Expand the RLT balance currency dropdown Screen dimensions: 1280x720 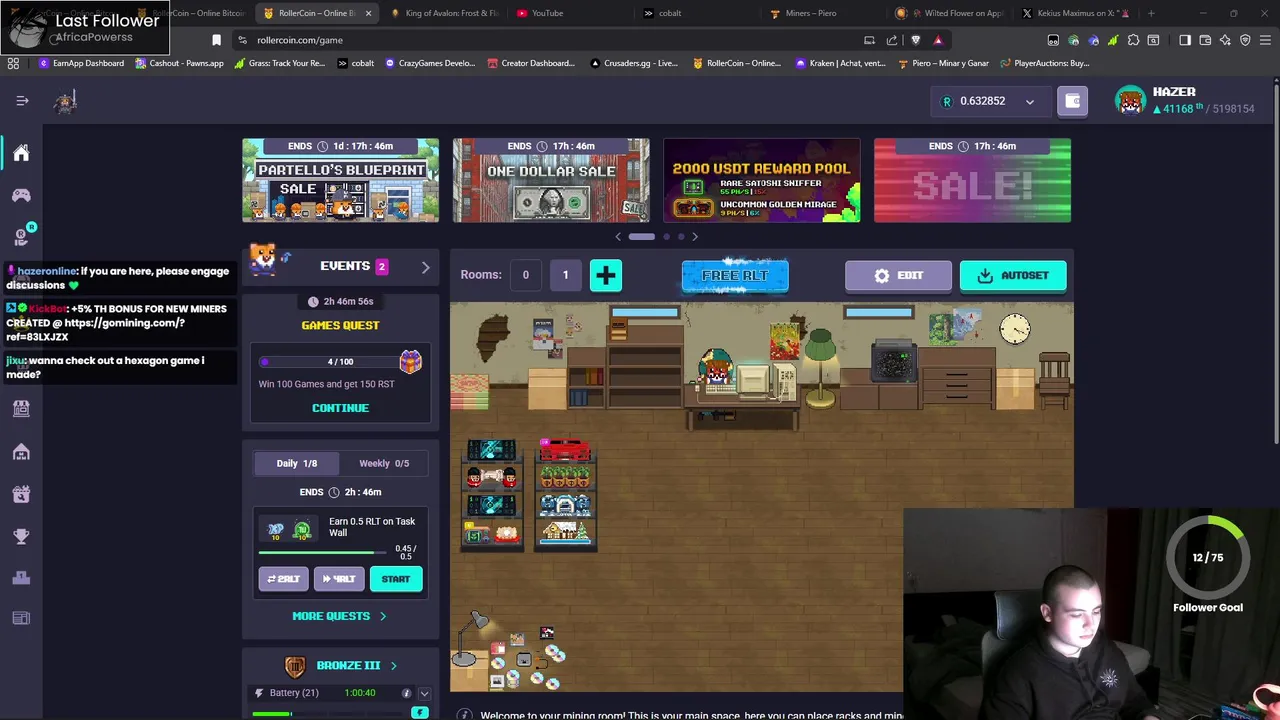[x=1029, y=101]
